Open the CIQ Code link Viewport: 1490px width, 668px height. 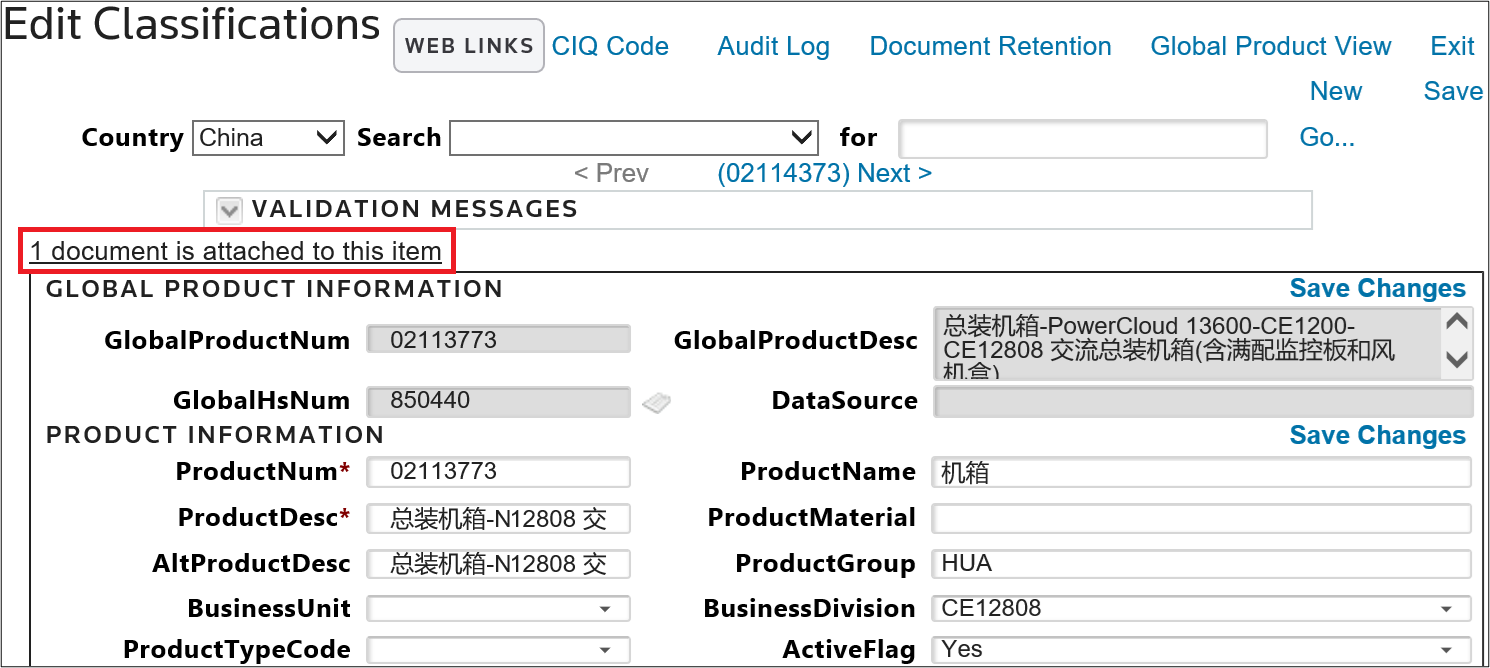[610, 46]
